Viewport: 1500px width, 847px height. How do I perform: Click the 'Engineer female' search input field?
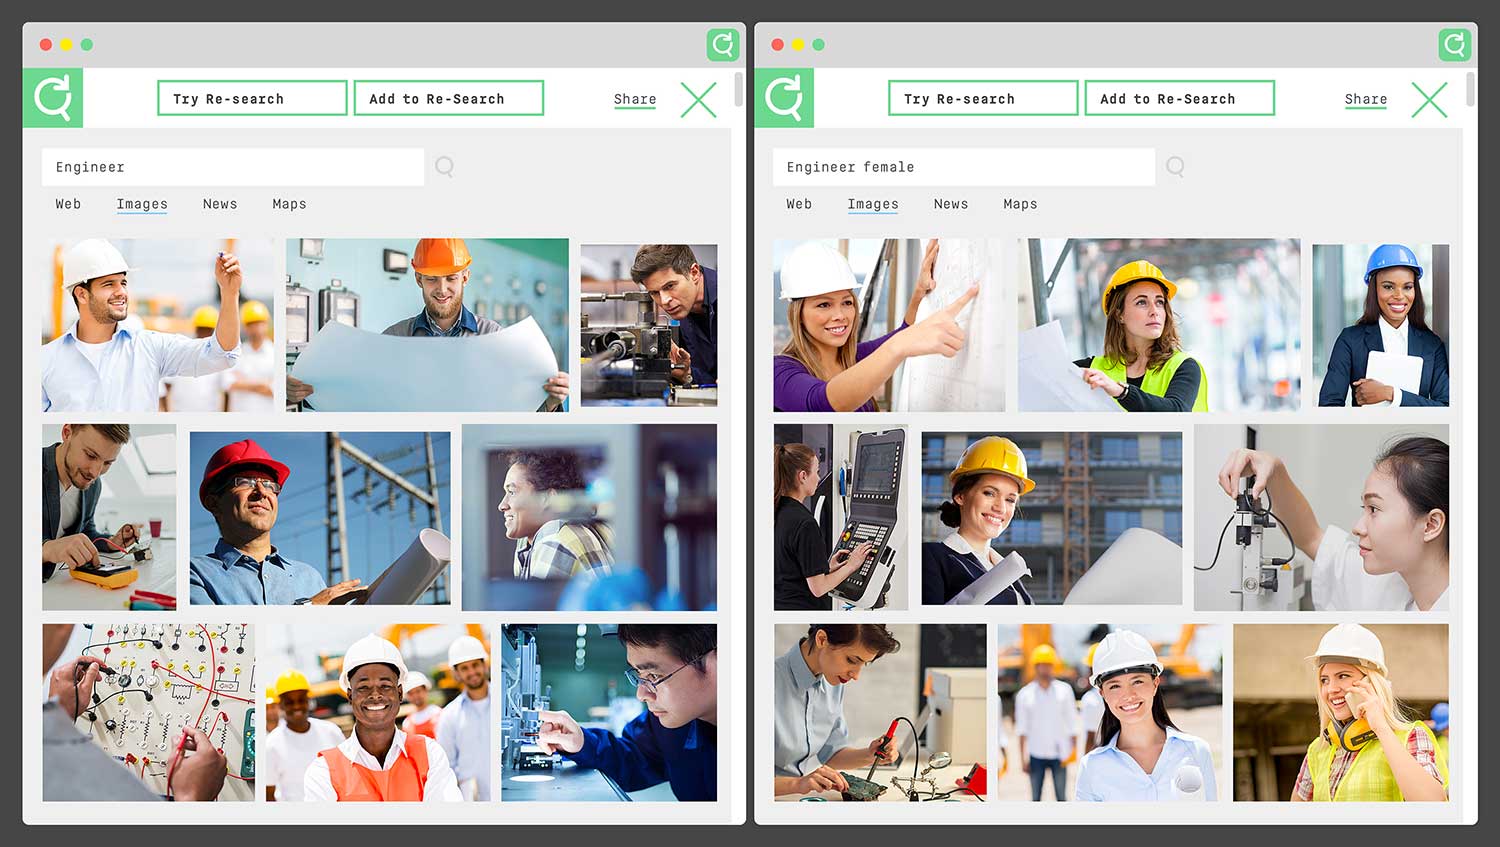pos(963,167)
